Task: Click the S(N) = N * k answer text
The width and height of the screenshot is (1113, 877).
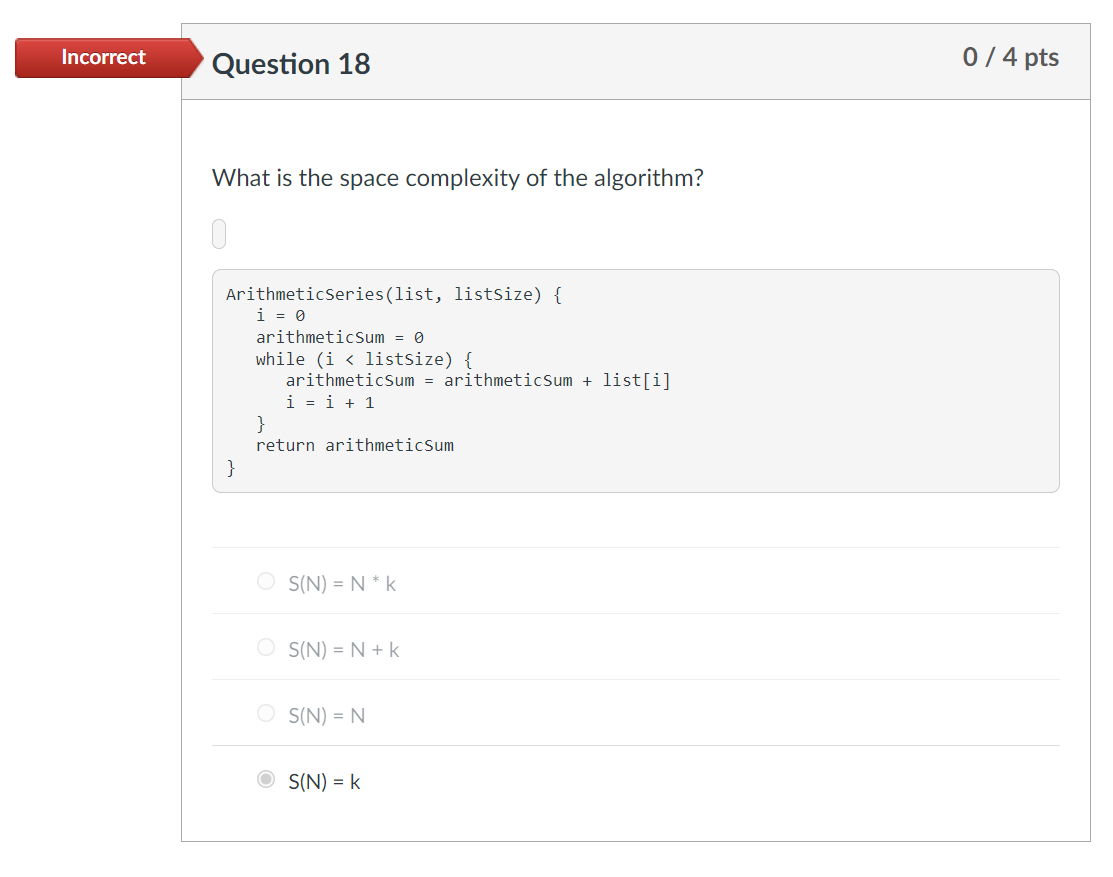Action: click(x=341, y=582)
